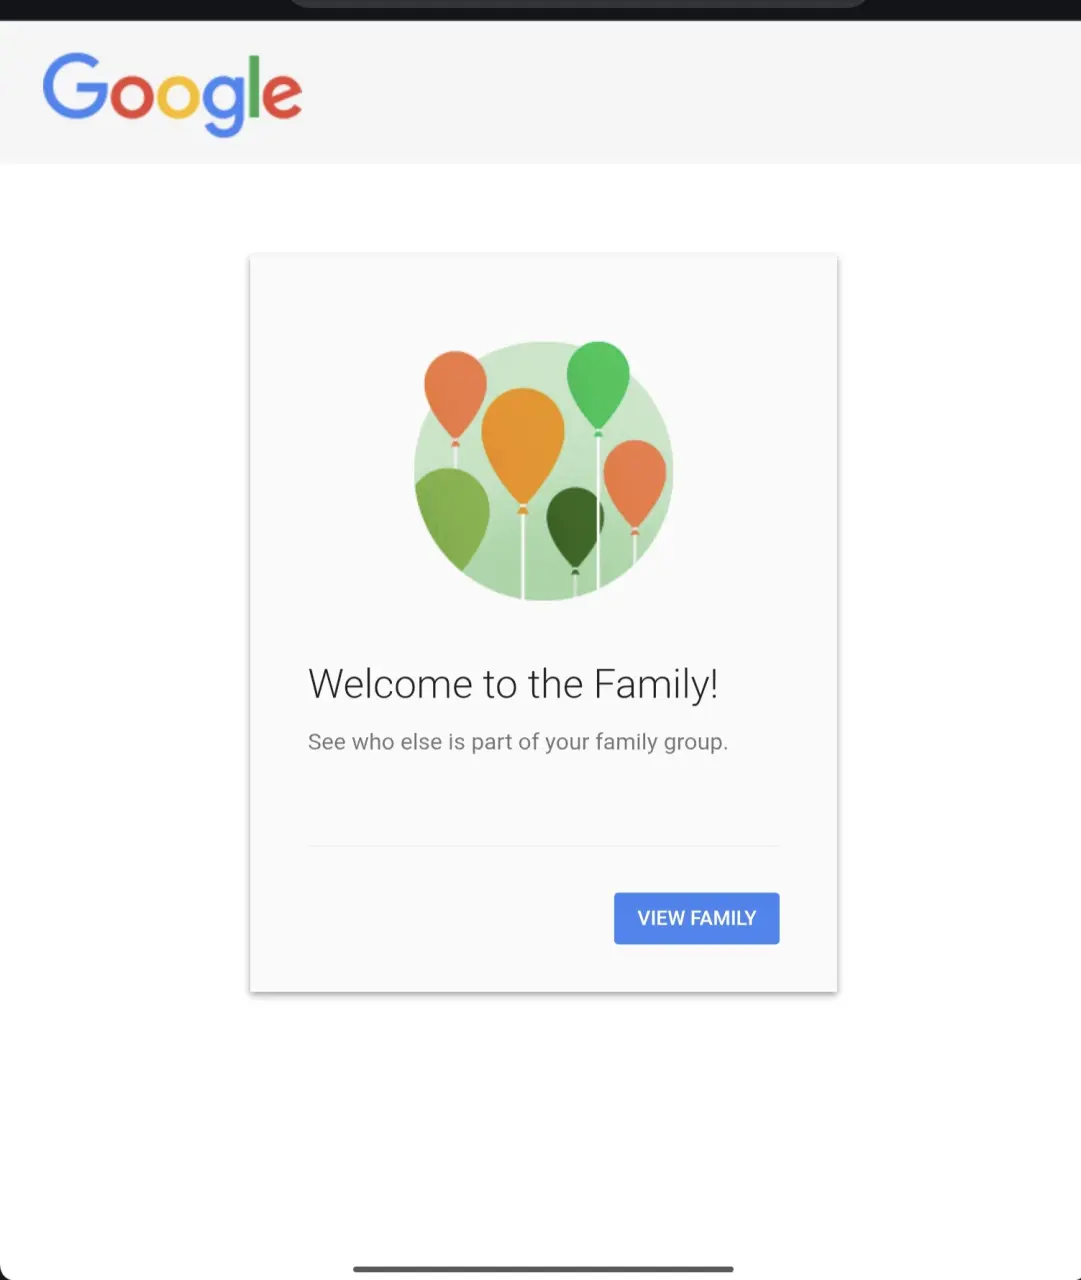This screenshot has height=1280, width=1081.
Task: Tap the yellow letter o in Google logo
Action: pyautogui.click(x=177, y=96)
